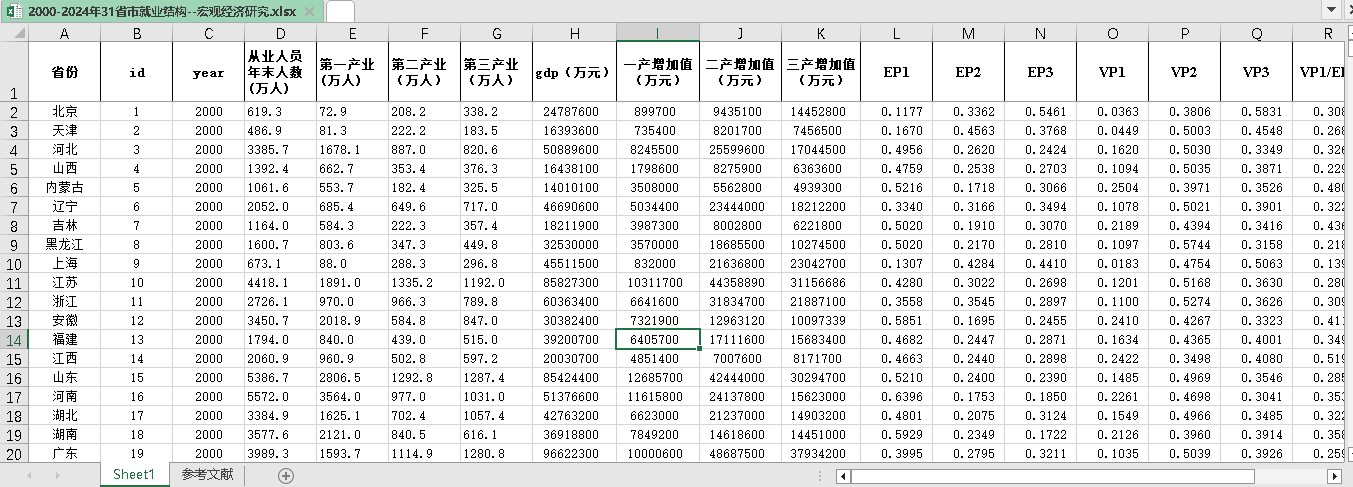Viewport: 1353px width, 487px height.
Task: Select all cells with the corner button
Action: tap(14, 33)
